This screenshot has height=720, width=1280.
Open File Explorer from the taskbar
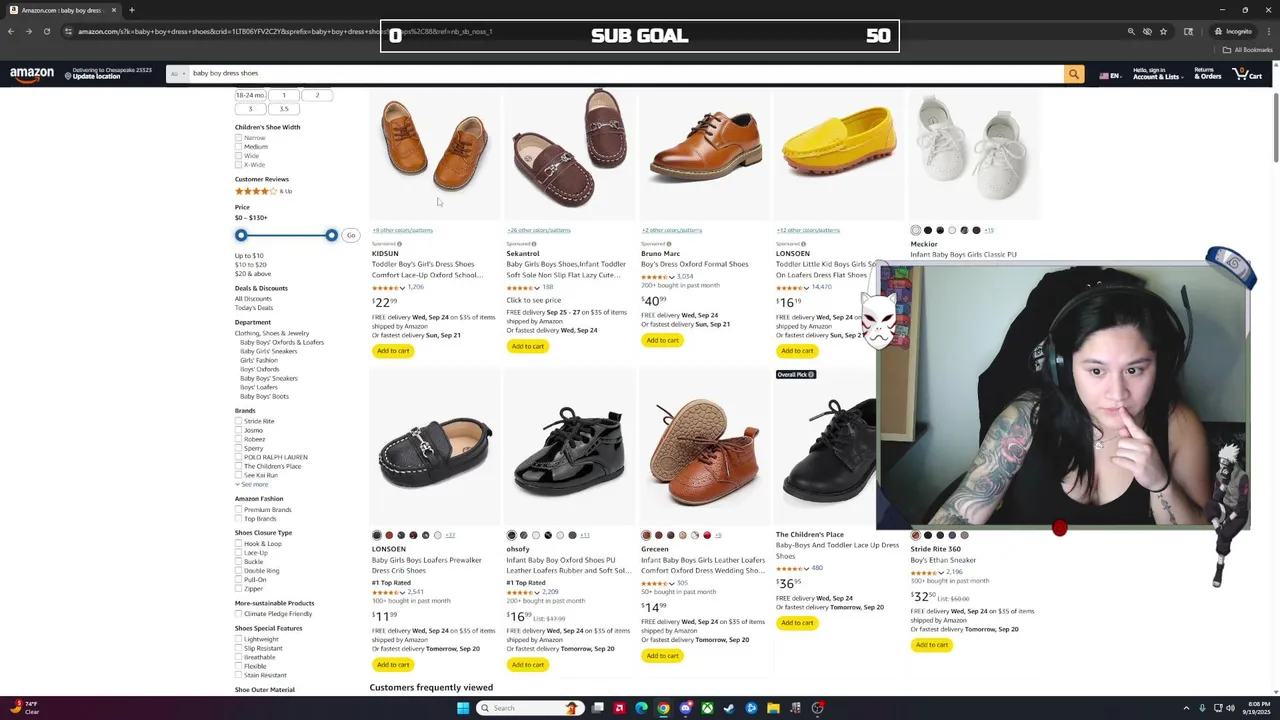773,708
